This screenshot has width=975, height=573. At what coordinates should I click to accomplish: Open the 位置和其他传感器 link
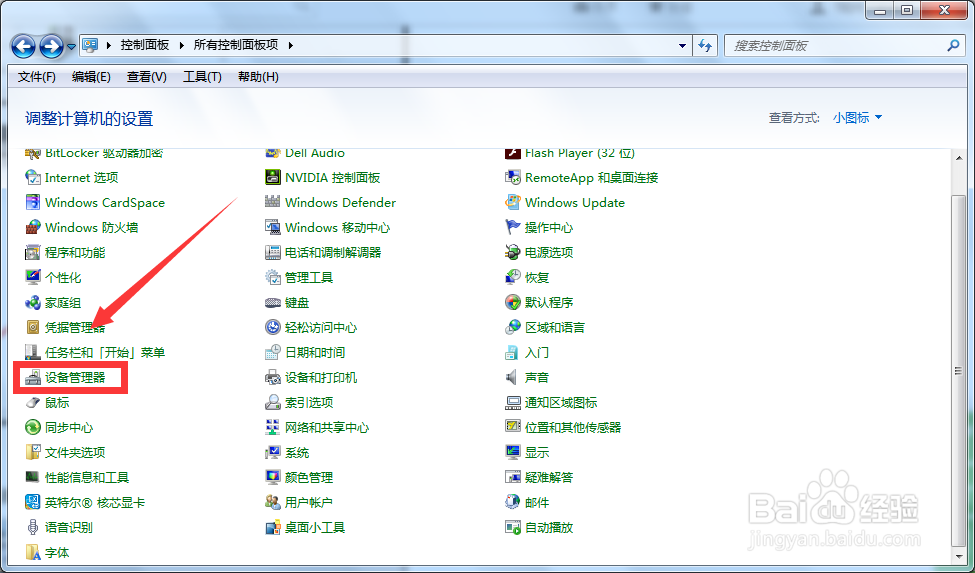pyautogui.click(x=573, y=428)
